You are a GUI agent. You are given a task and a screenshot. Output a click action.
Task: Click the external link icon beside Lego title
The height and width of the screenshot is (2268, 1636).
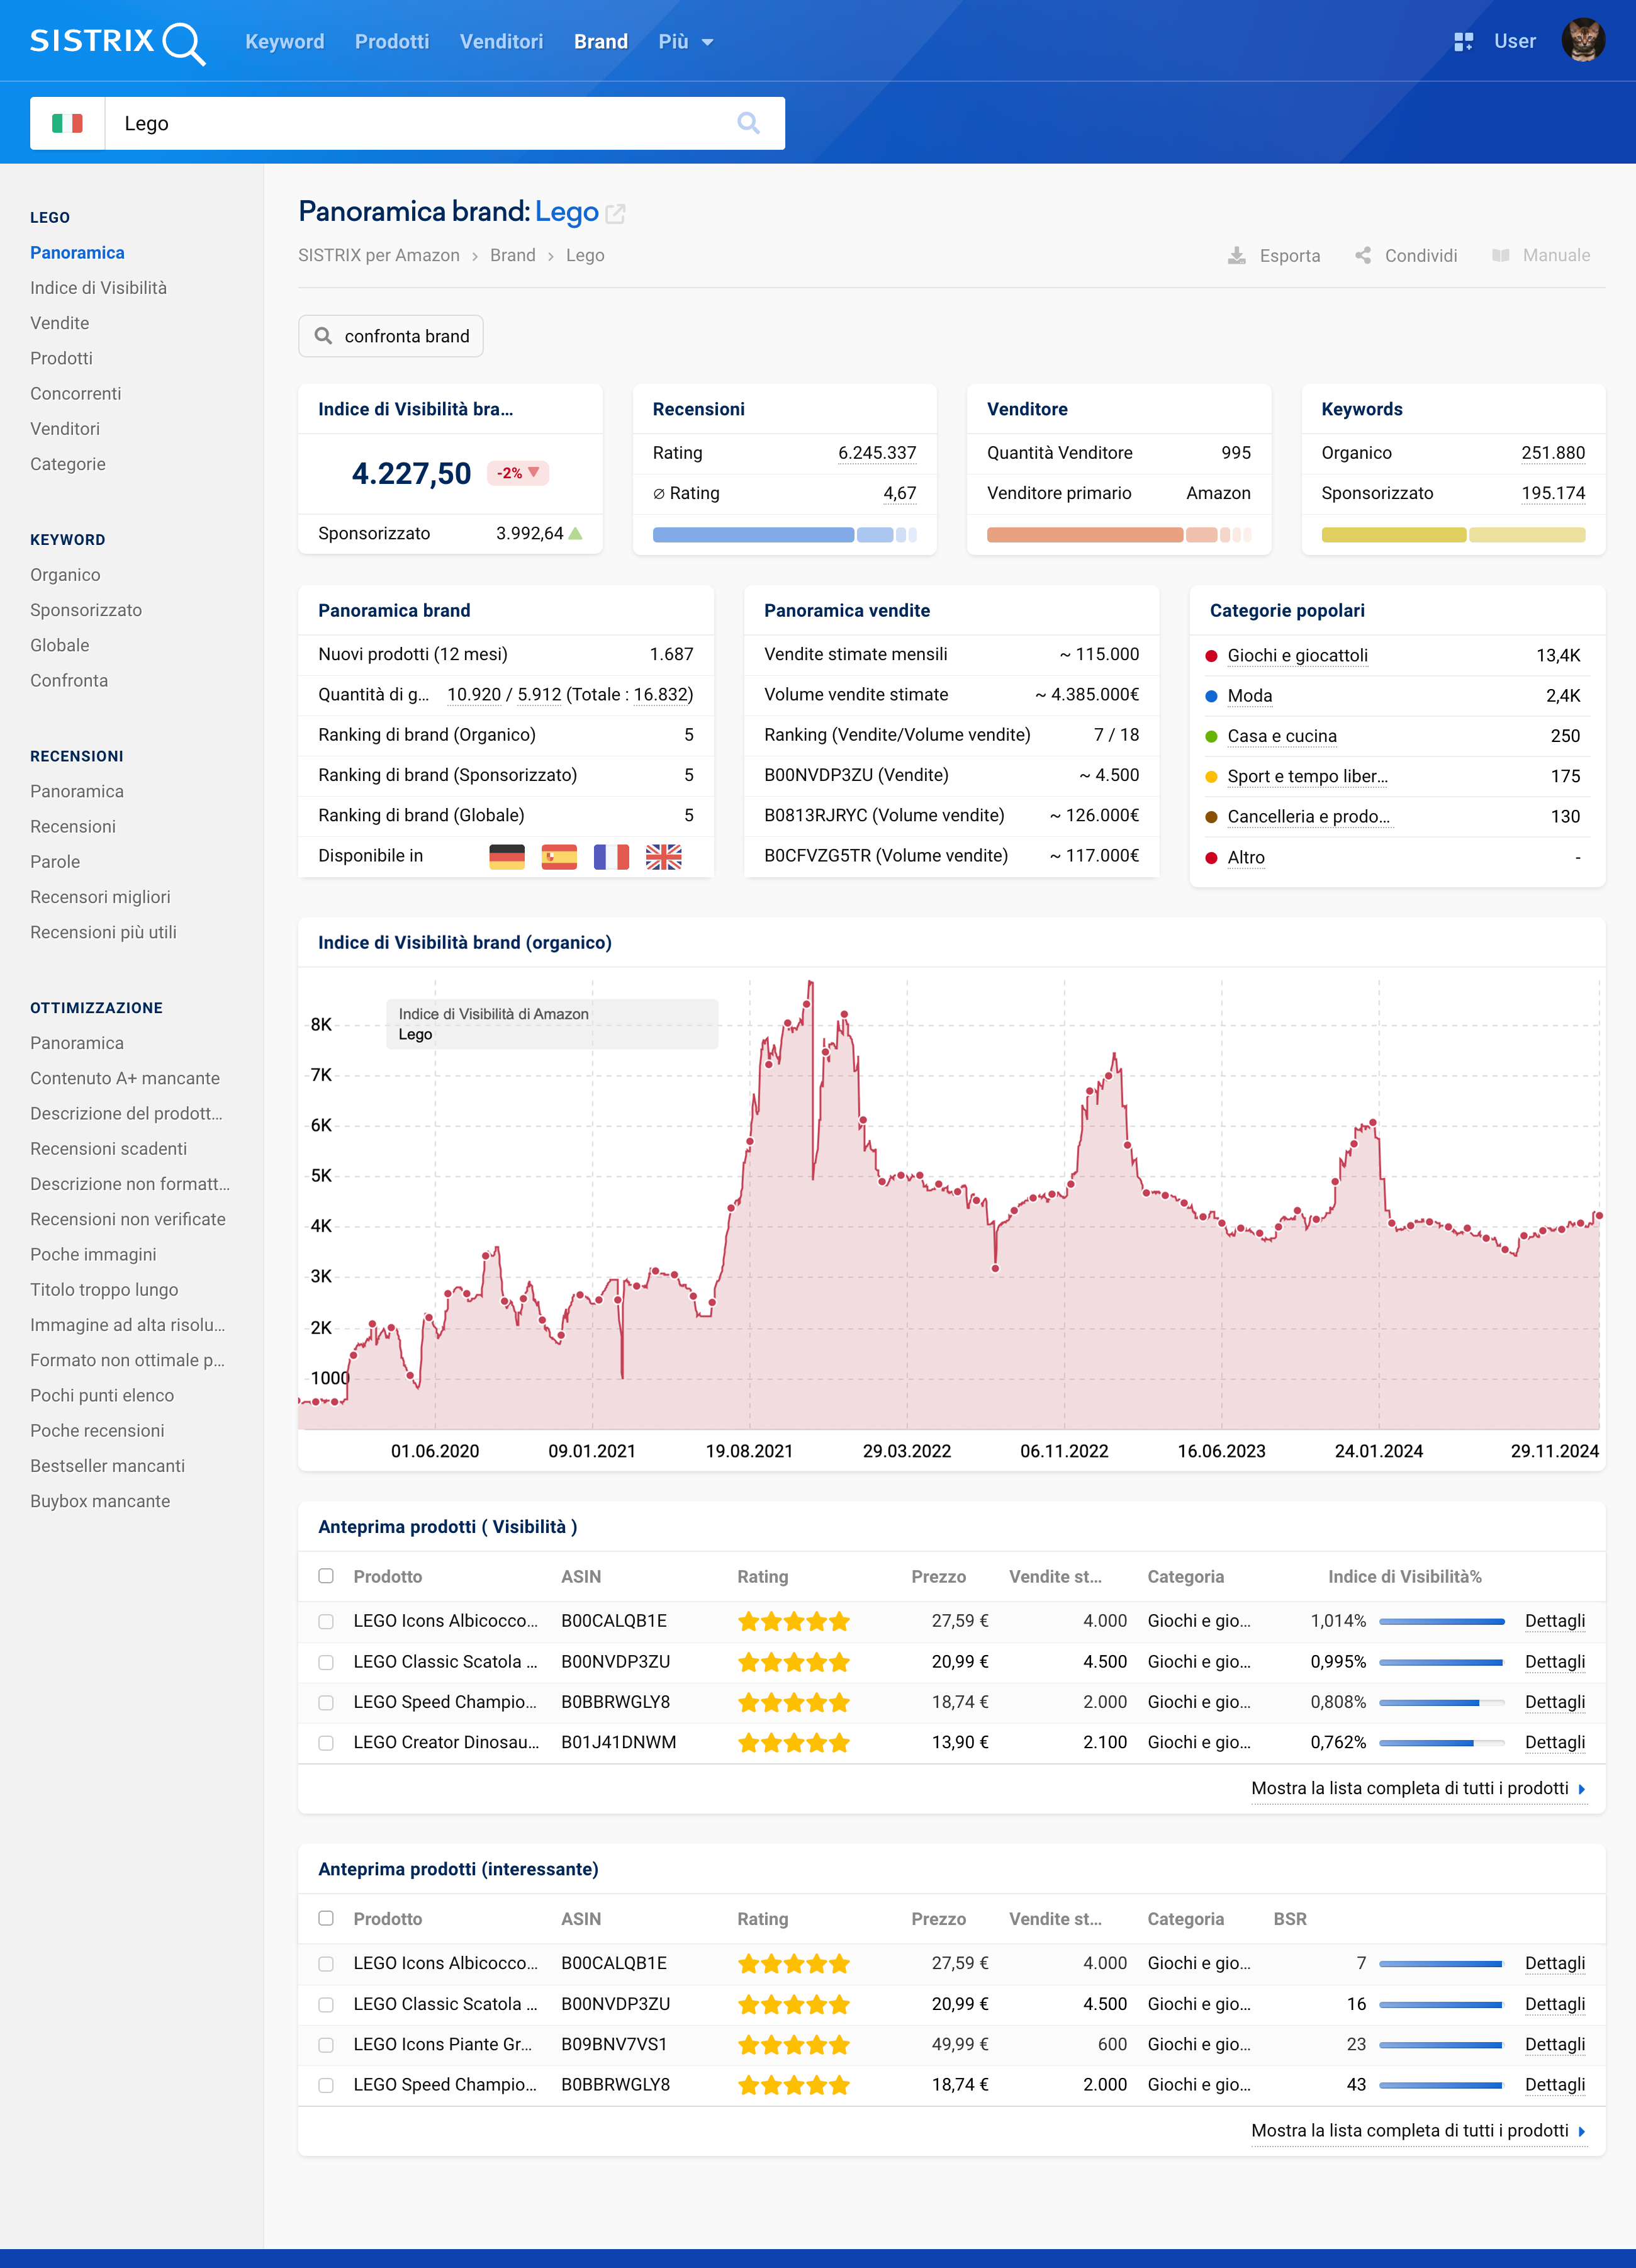click(615, 213)
